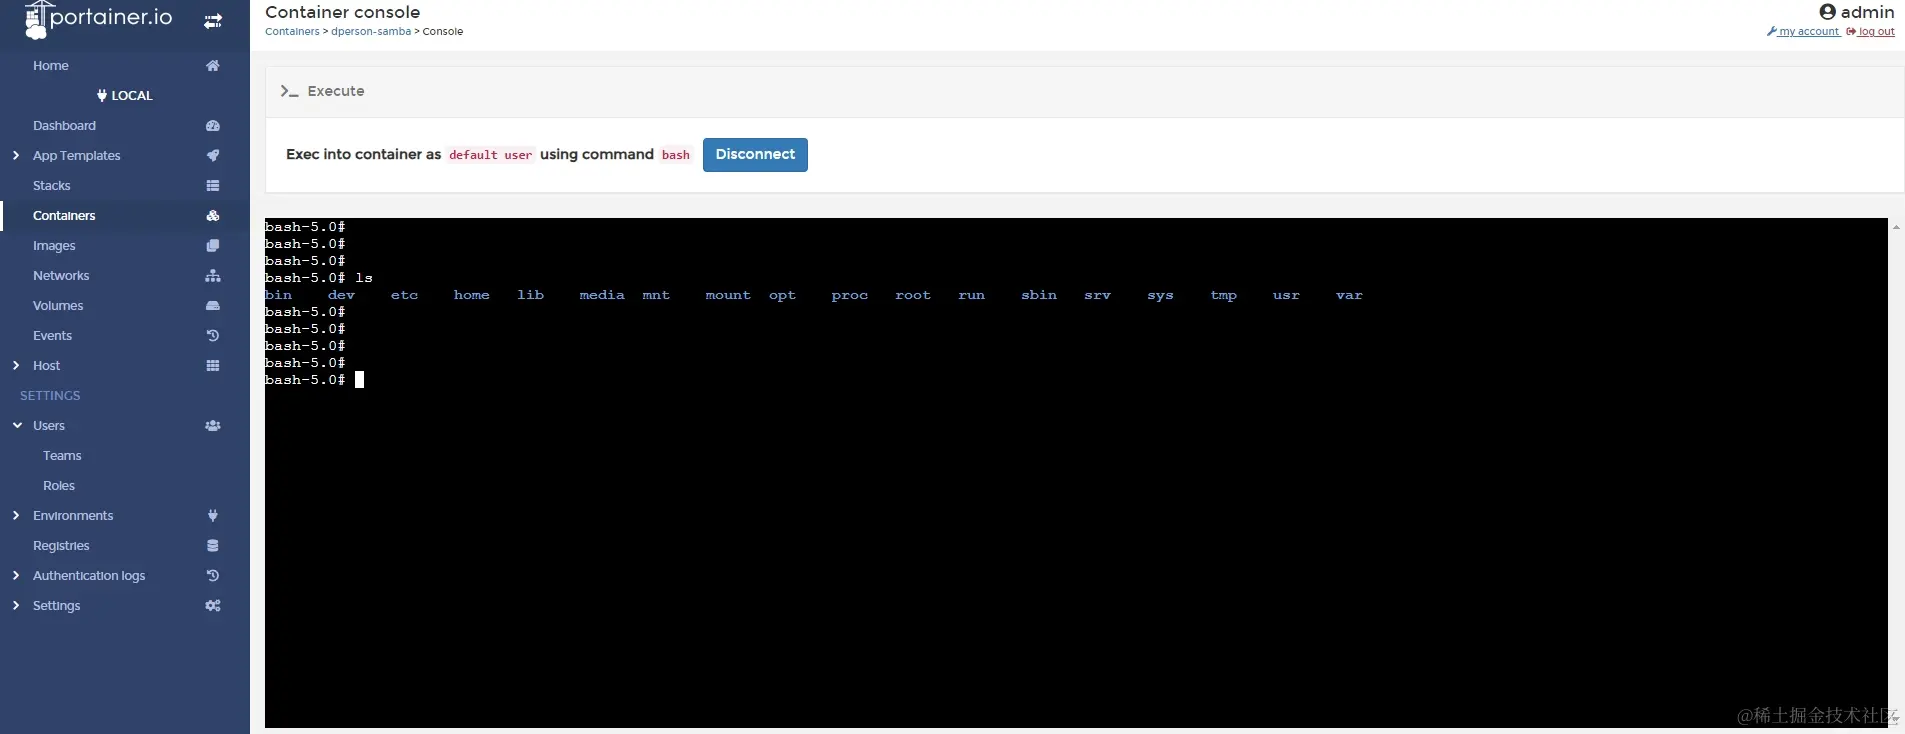Click the Events history icon
The image size is (1905, 734).
(213, 336)
